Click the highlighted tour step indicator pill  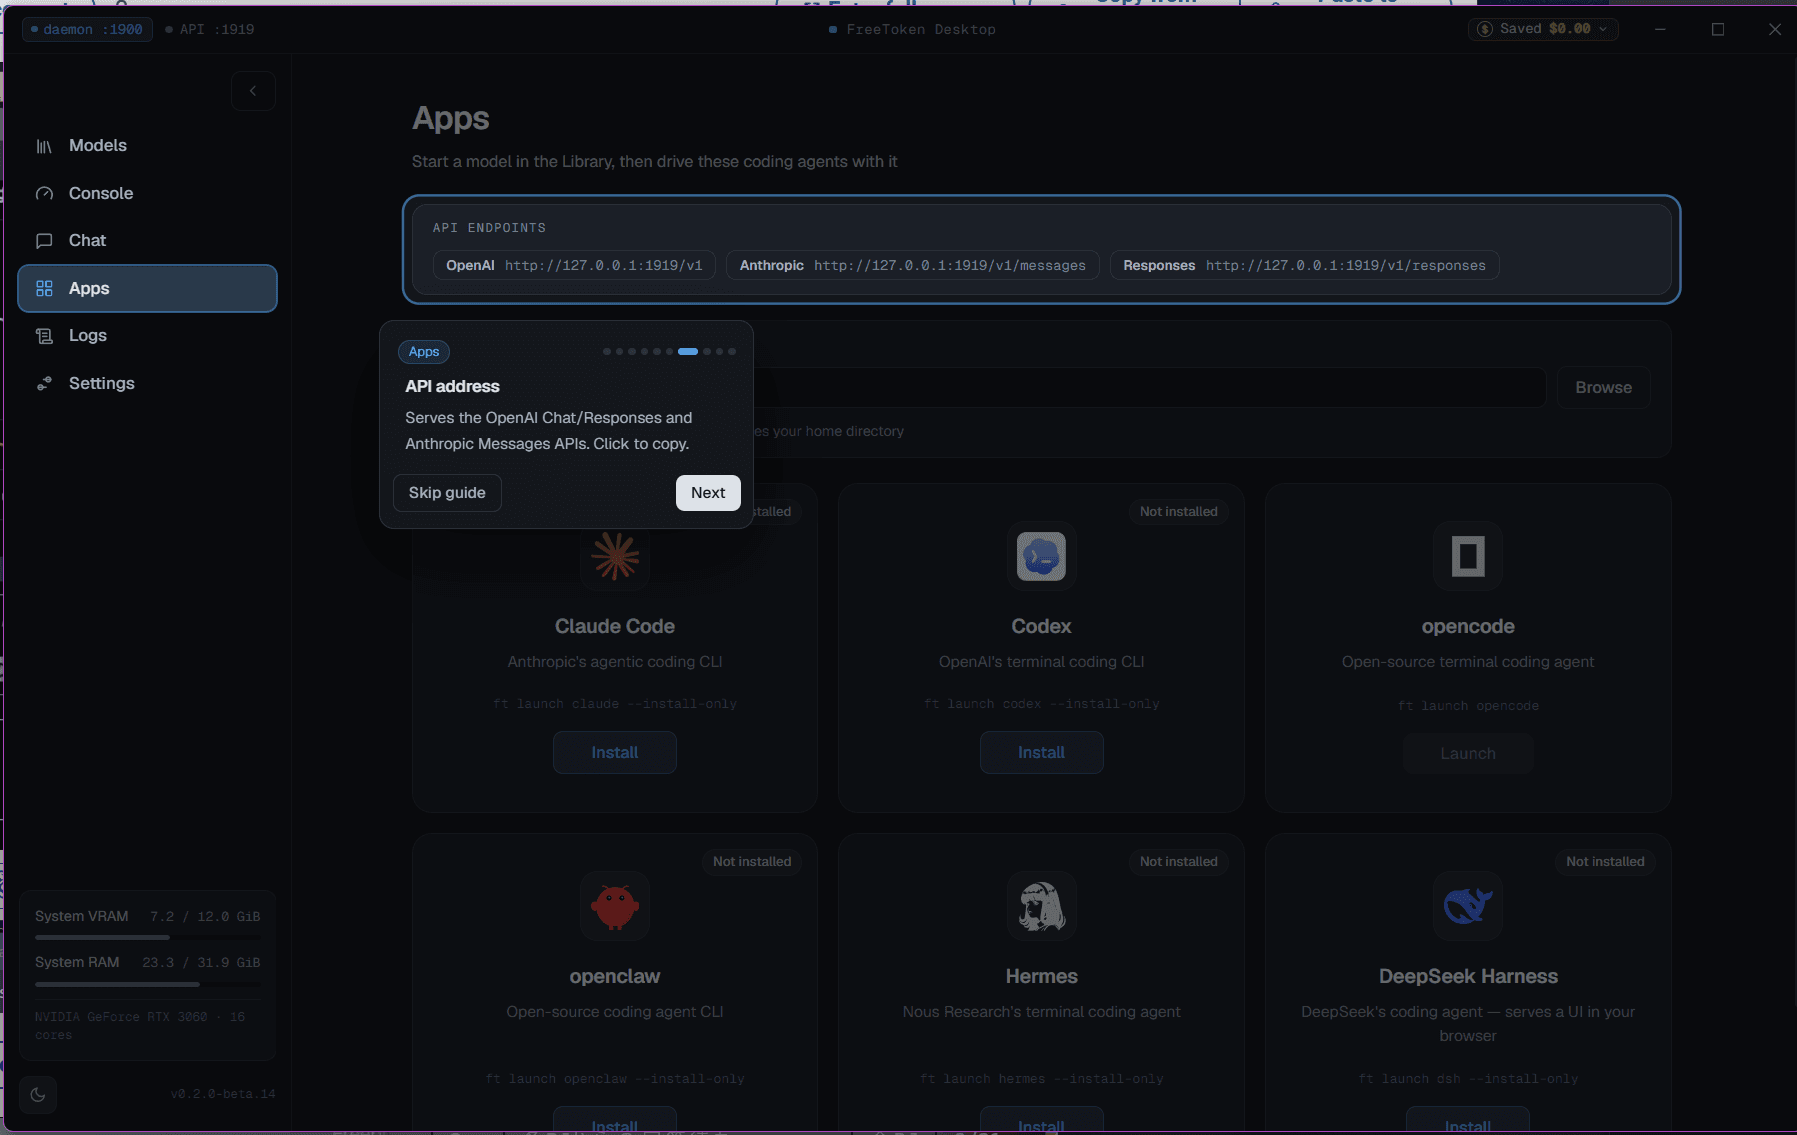[688, 352]
